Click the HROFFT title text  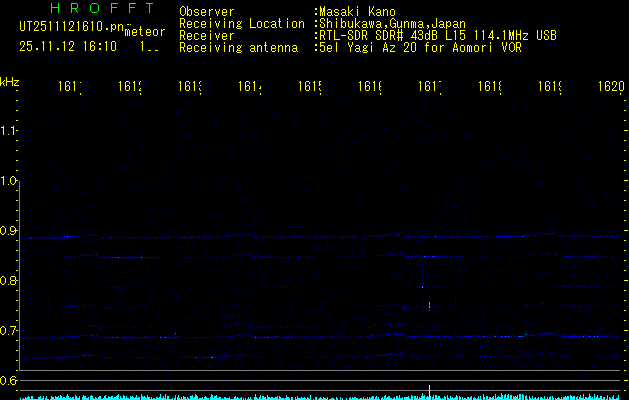pos(102,9)
